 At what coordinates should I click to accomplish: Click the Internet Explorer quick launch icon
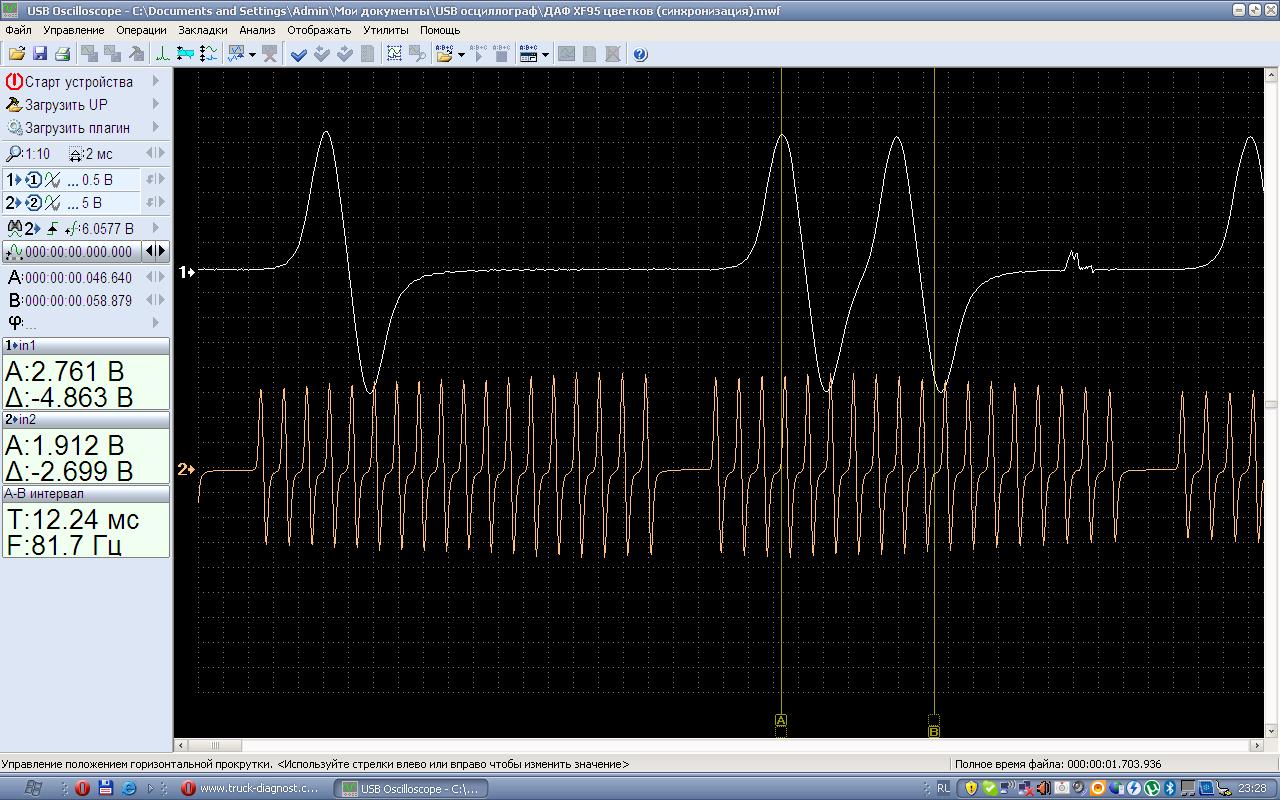click(x=129, y=788)
